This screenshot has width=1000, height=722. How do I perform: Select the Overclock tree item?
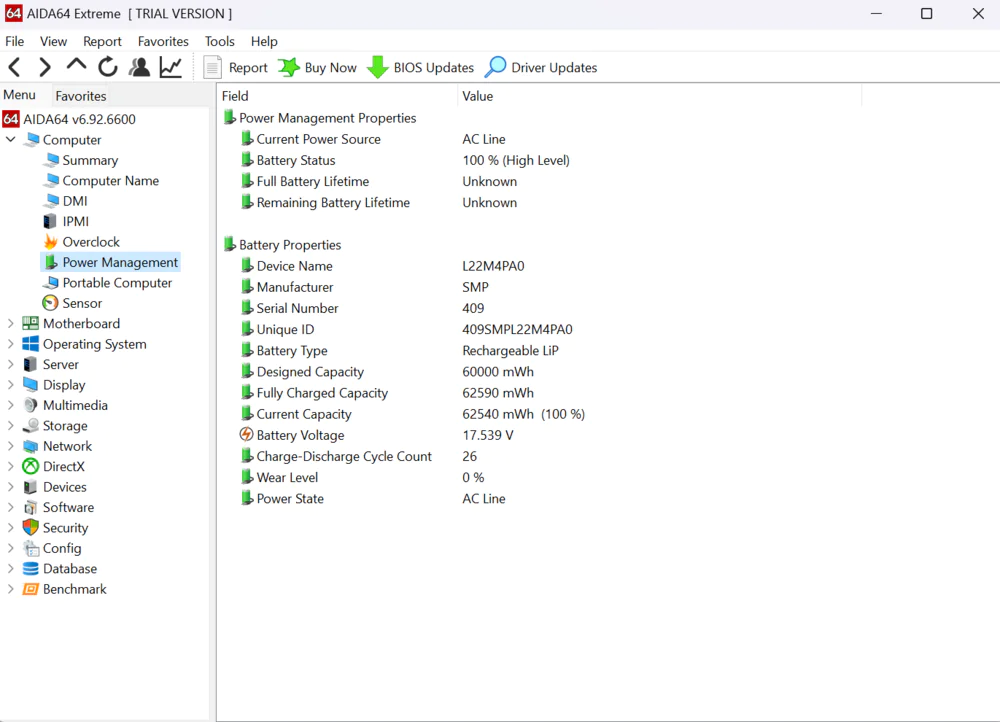(x=82, y=242)
